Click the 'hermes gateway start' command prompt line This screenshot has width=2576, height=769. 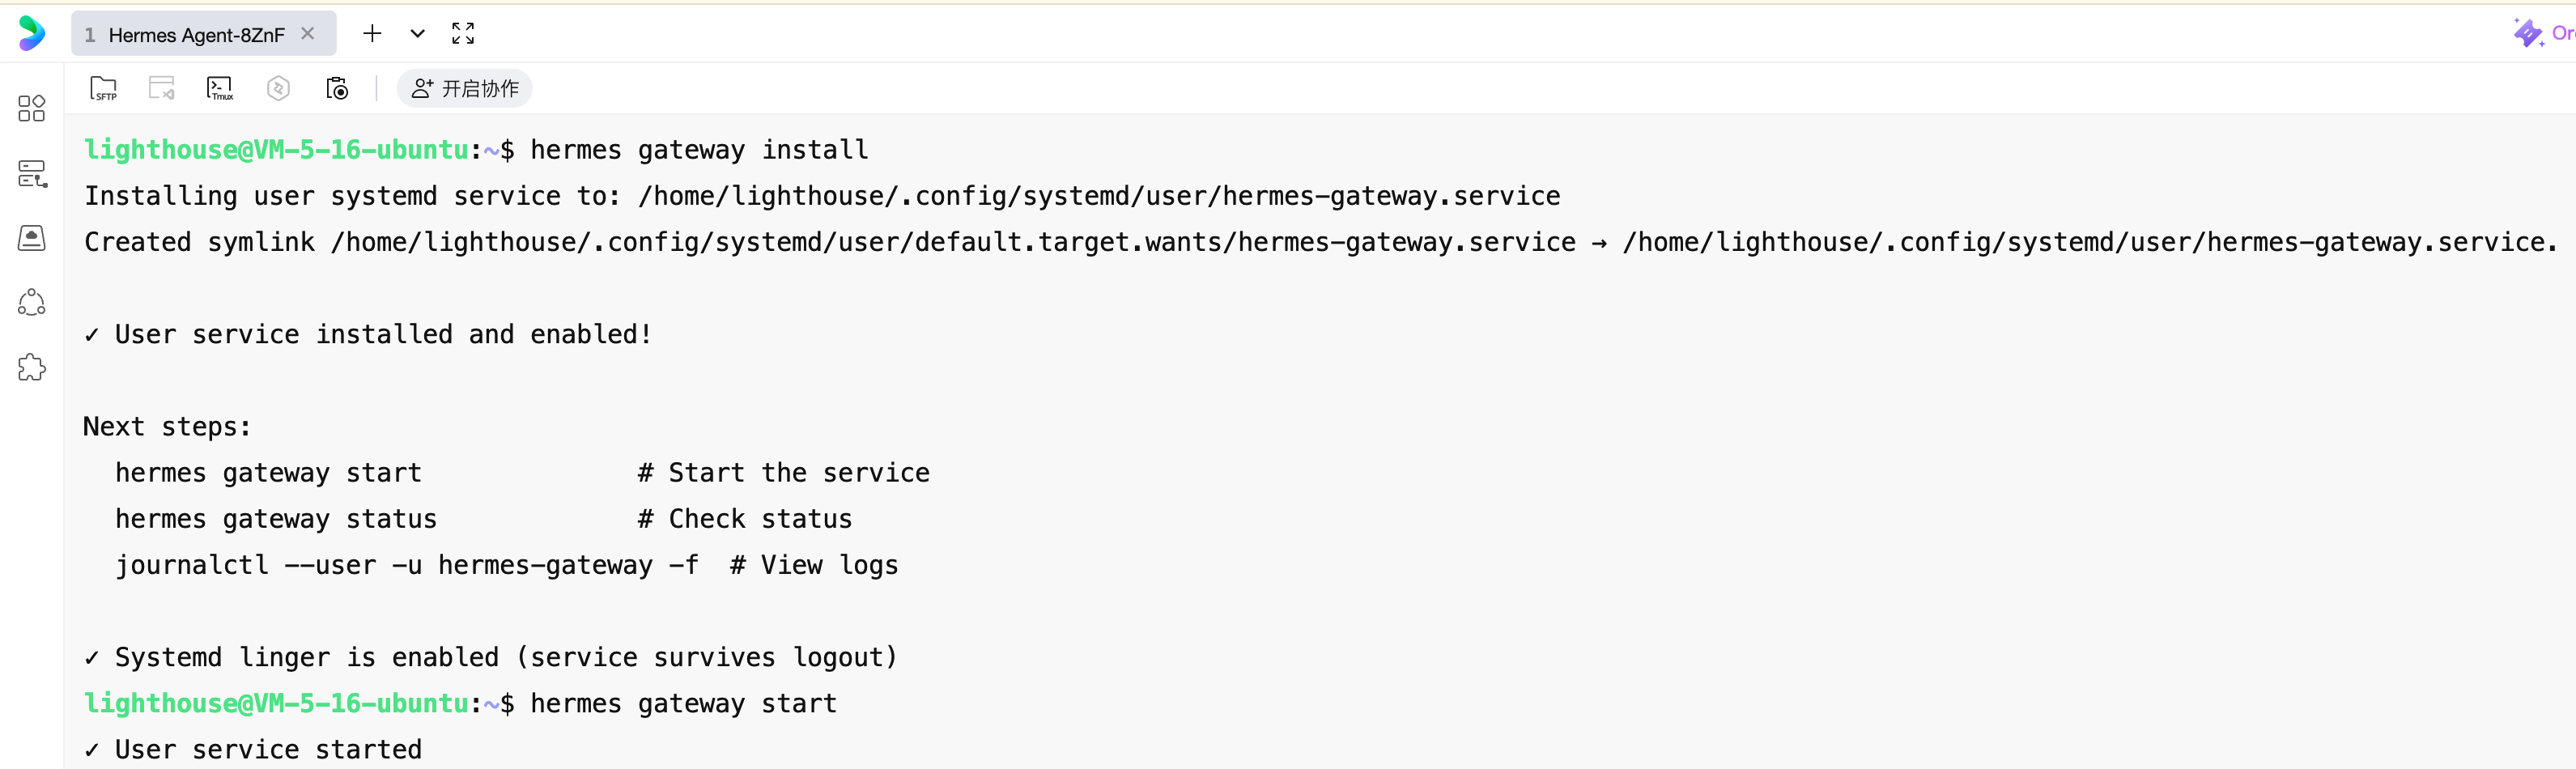tap(683, 704)
